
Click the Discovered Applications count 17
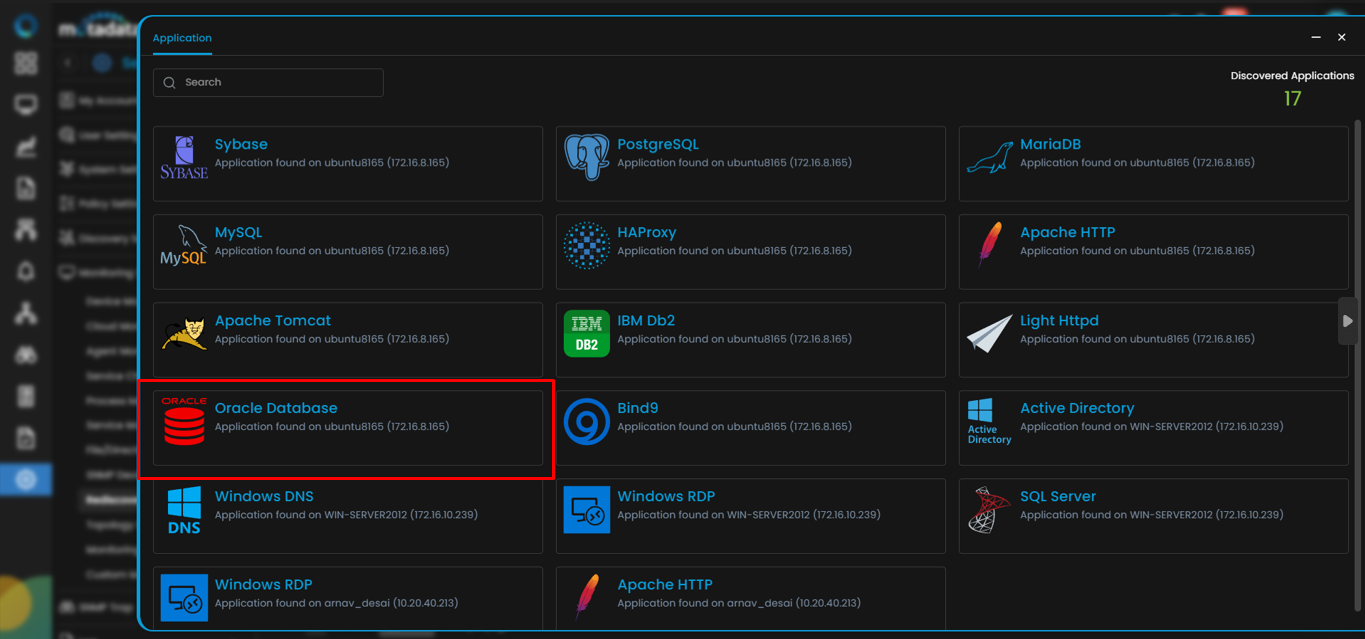point(1292,99)
